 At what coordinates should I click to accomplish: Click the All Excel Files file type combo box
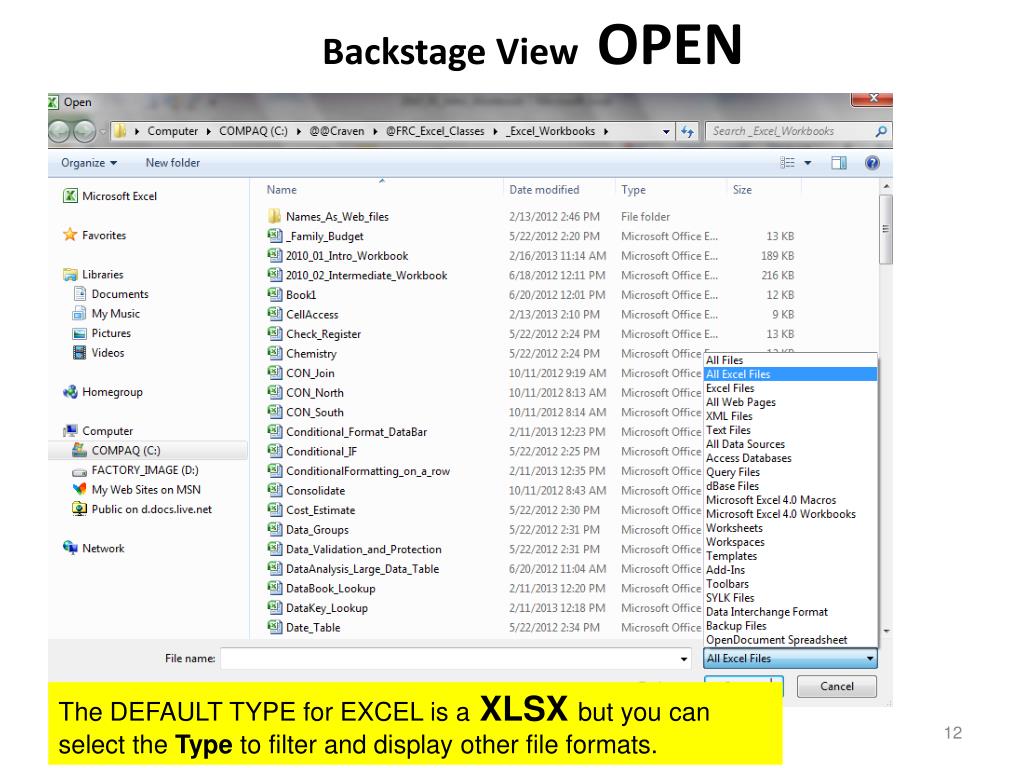tap(790, 658)
